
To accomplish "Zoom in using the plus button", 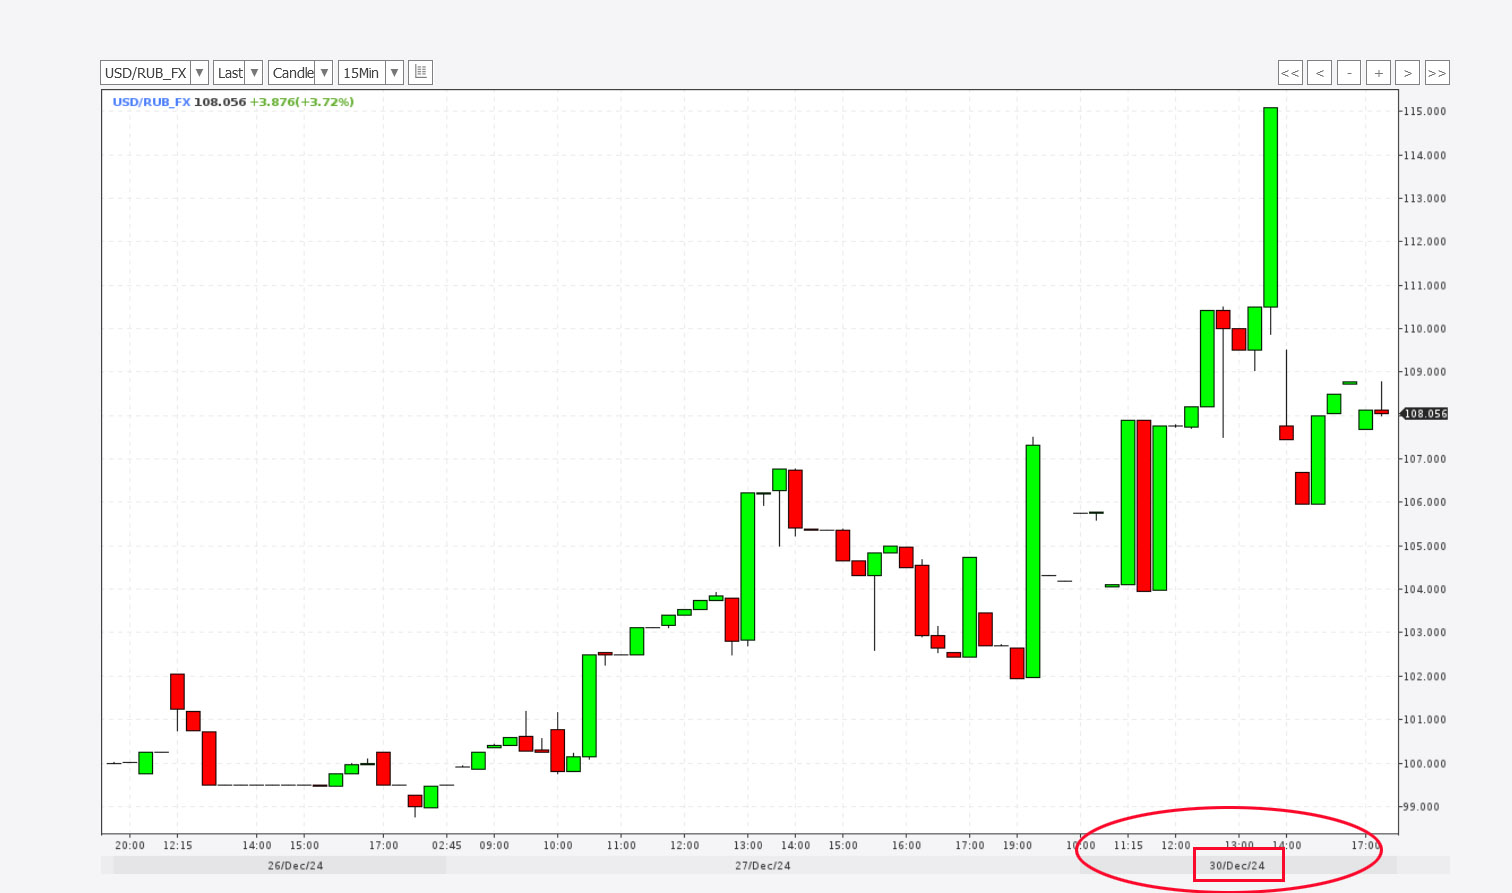I will (x=1378, y=73).
